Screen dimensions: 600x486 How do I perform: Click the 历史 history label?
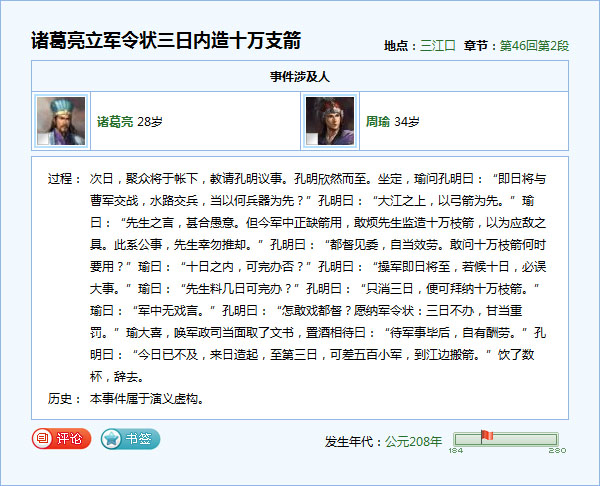coord(65,398)
